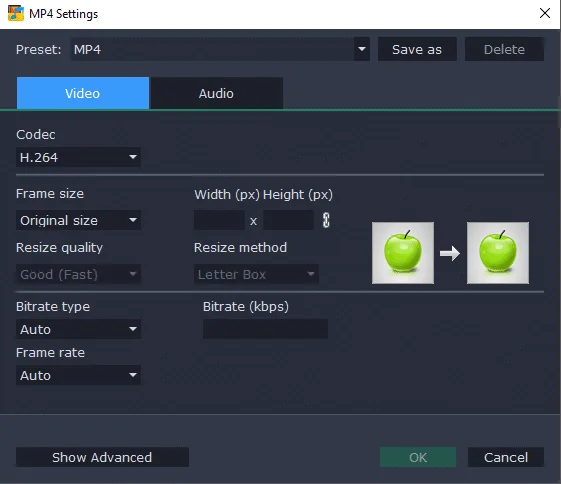
Task: Open the Resize method Letter Box dropdown
Action: click(256, 274)
